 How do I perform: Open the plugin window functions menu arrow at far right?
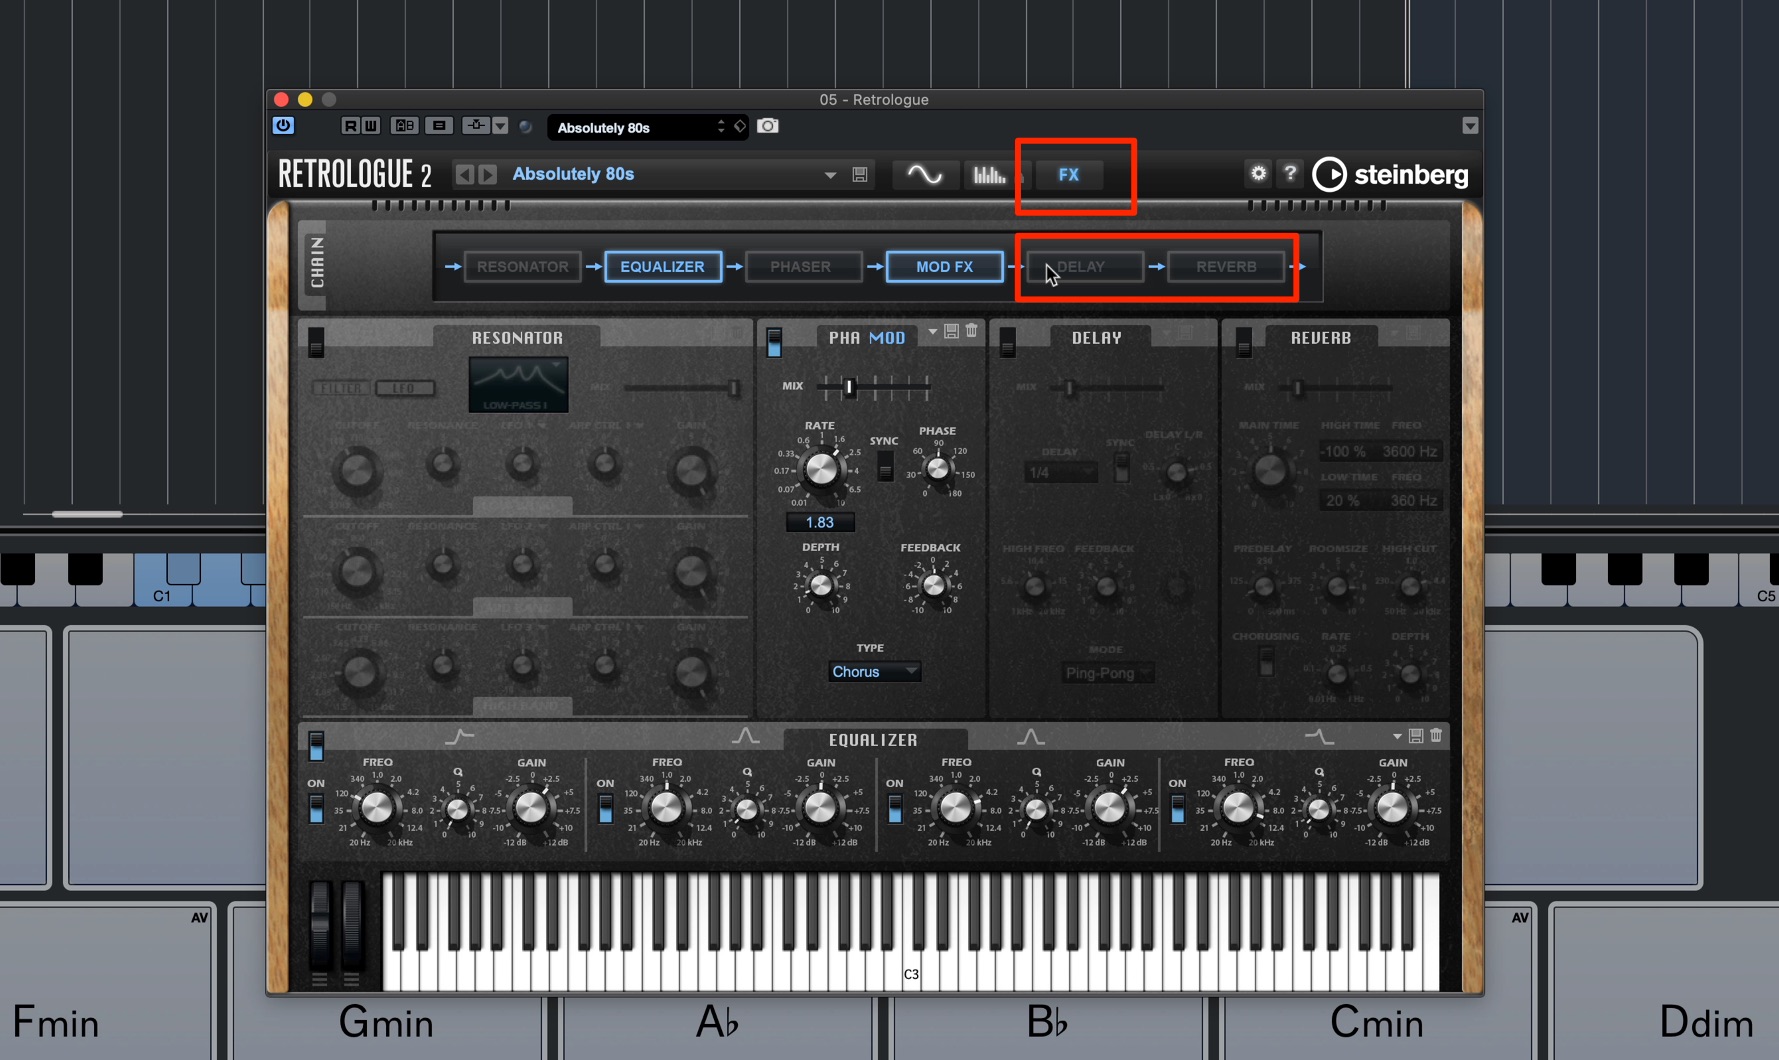tap(1470, 126)
